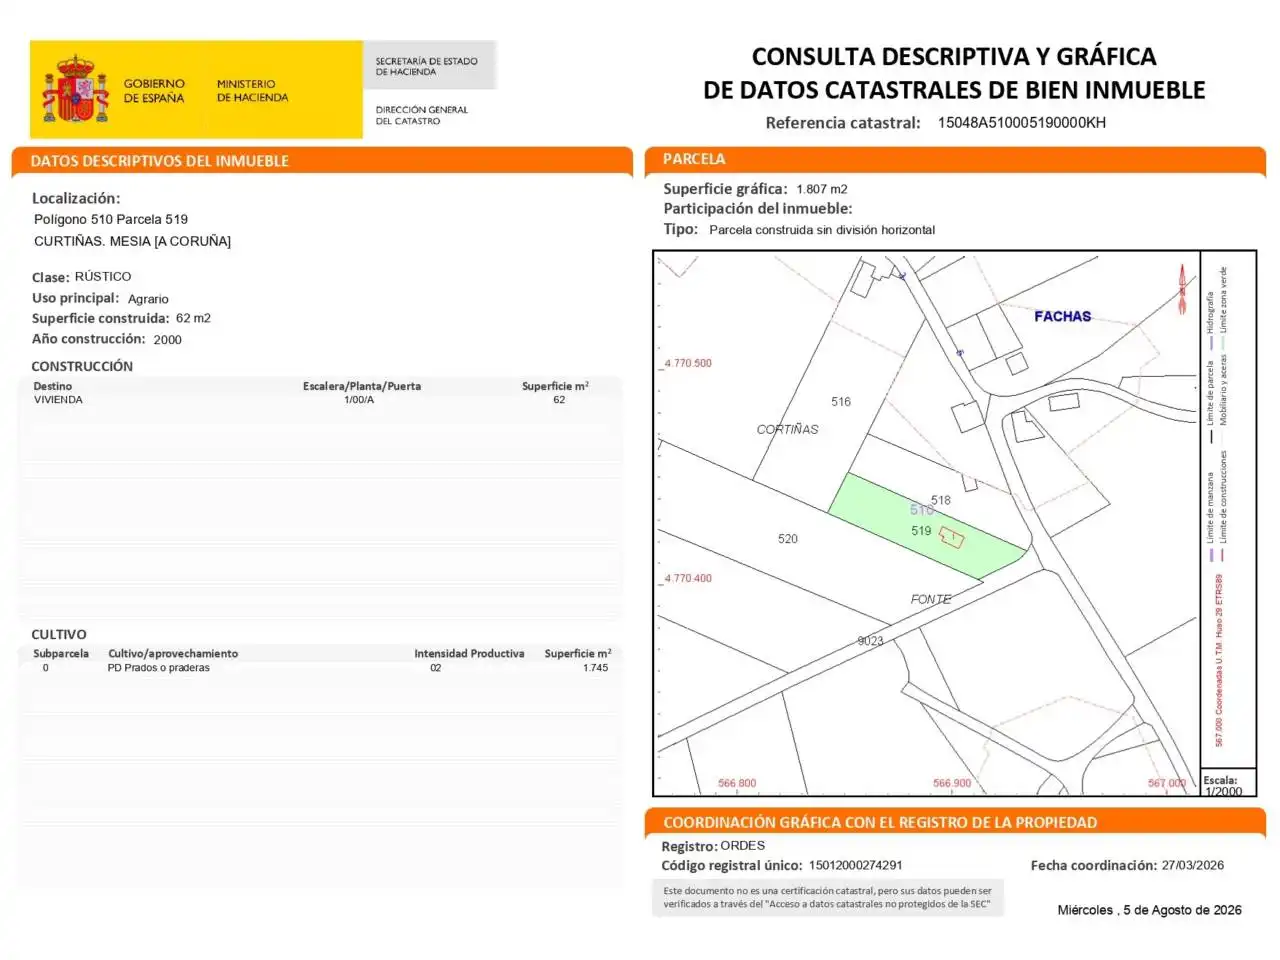Click the "566.800" coordinate label

[x=737, y=783]
